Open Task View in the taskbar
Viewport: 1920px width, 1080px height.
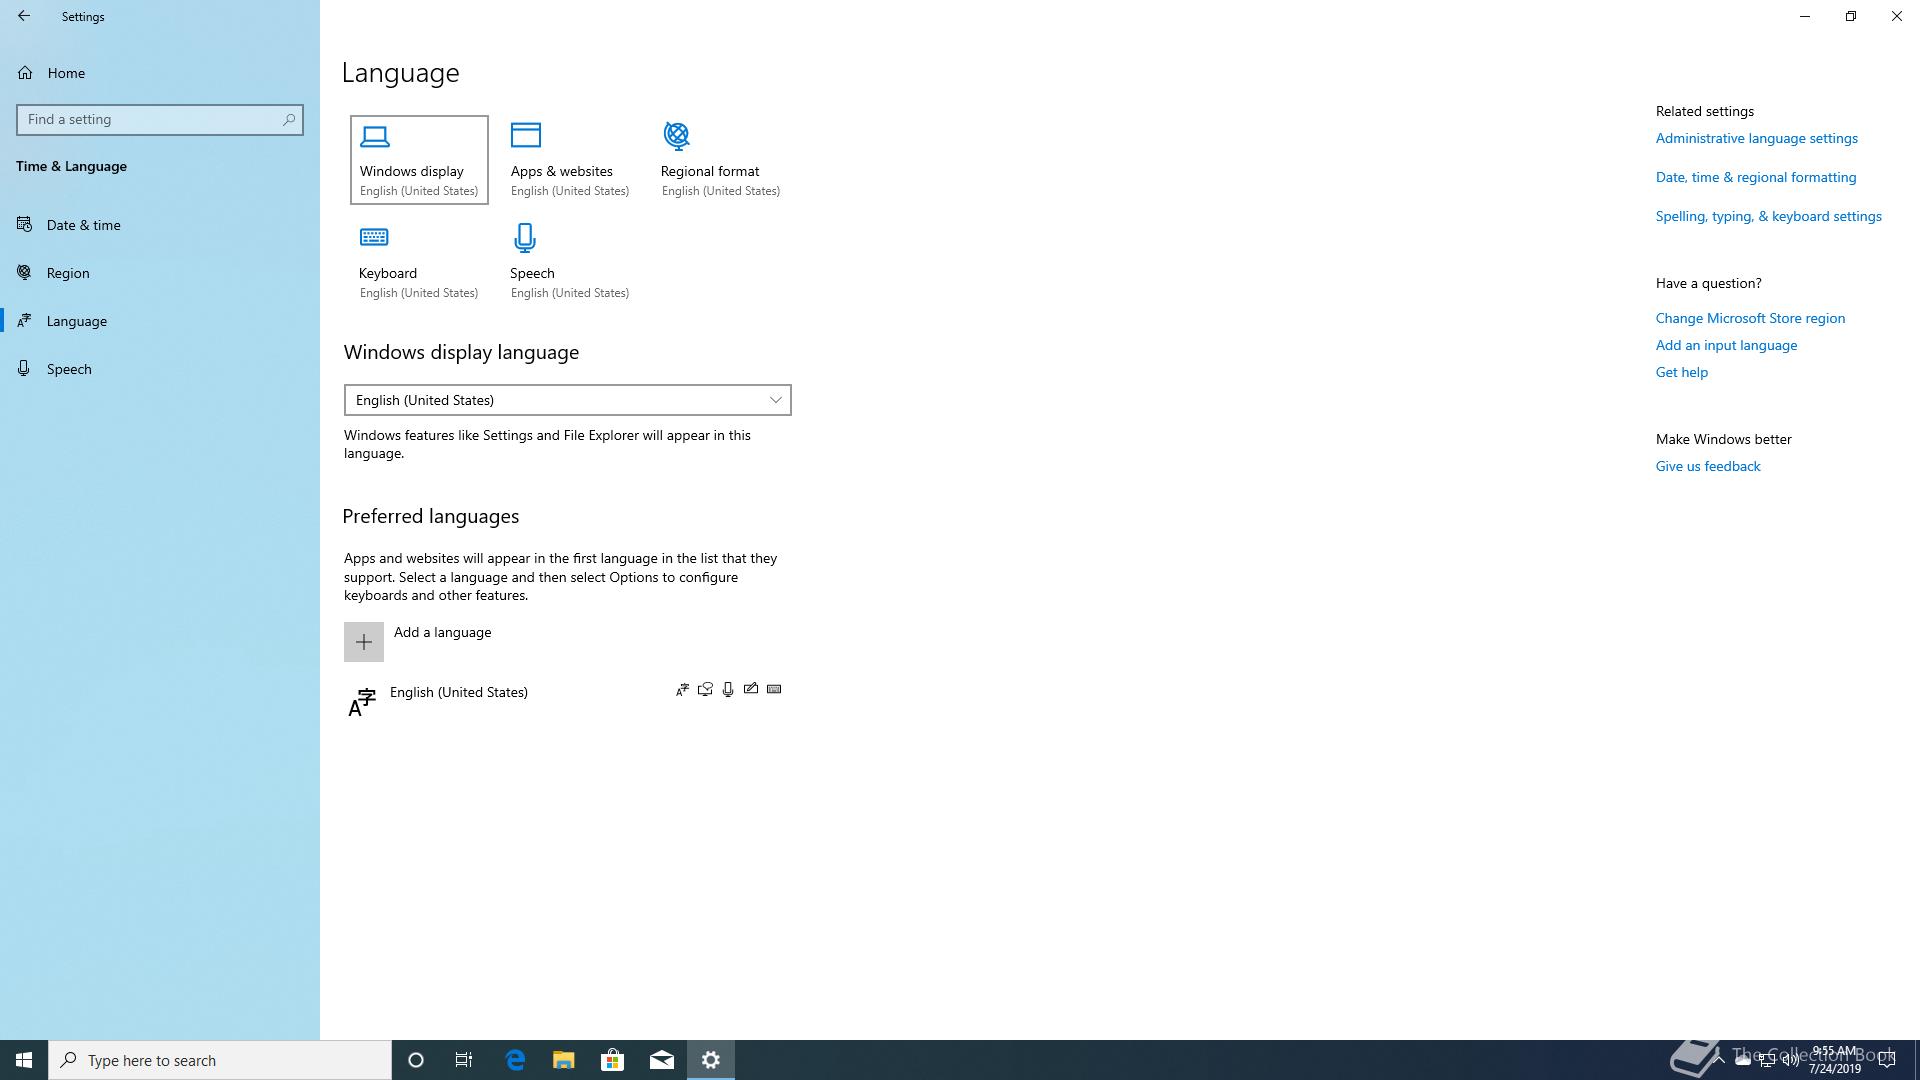[464, 1060]
